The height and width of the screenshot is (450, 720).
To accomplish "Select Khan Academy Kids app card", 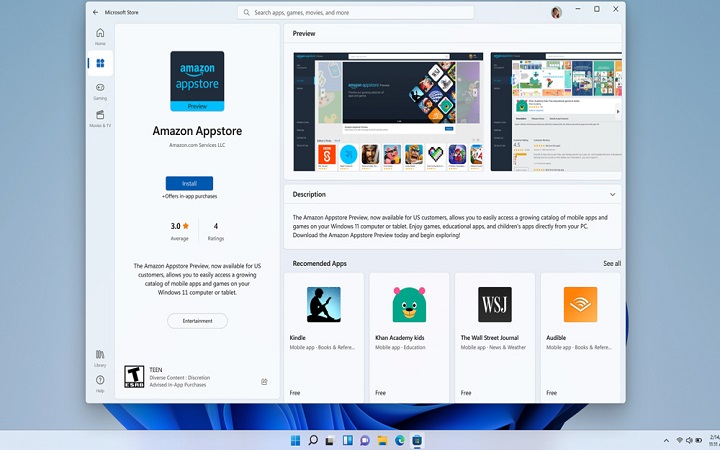I will tap(409, 336).
